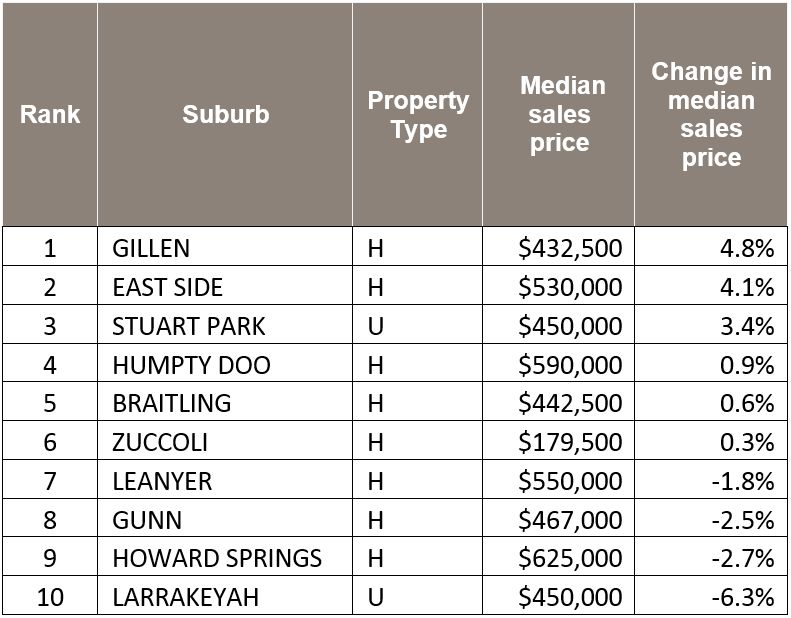The height and width of the screenshot is (618, 791).
Task: Select the GUNN suburb cell
Action: pyautogui.click(x=147, y=520)
